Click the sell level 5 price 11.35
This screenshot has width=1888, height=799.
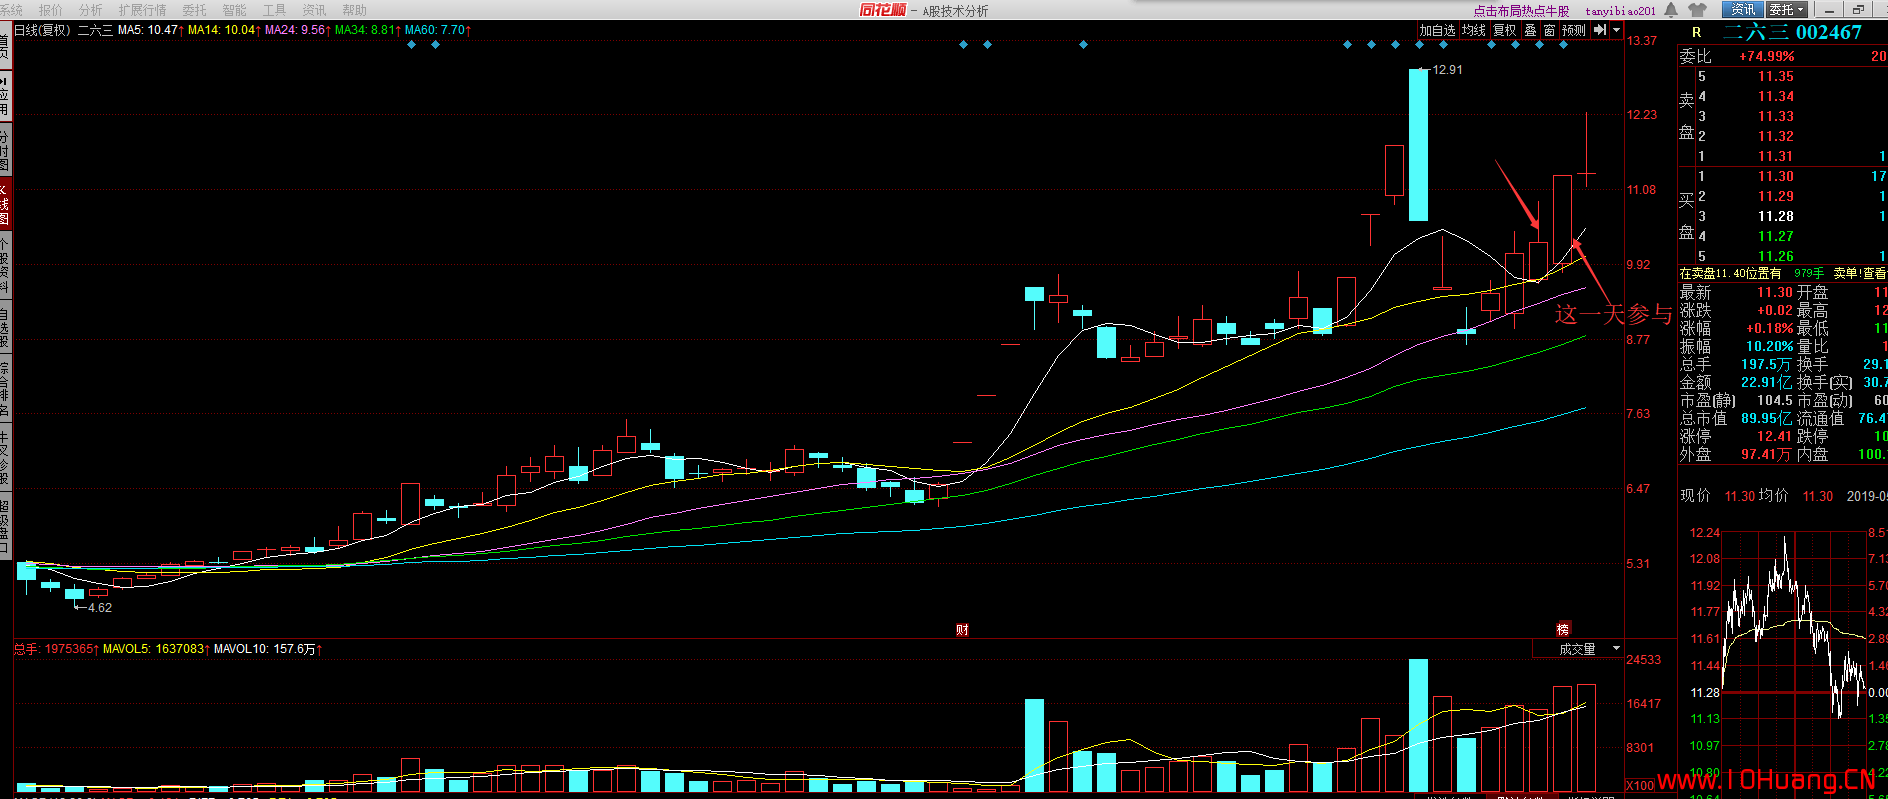click(1776, 77)
